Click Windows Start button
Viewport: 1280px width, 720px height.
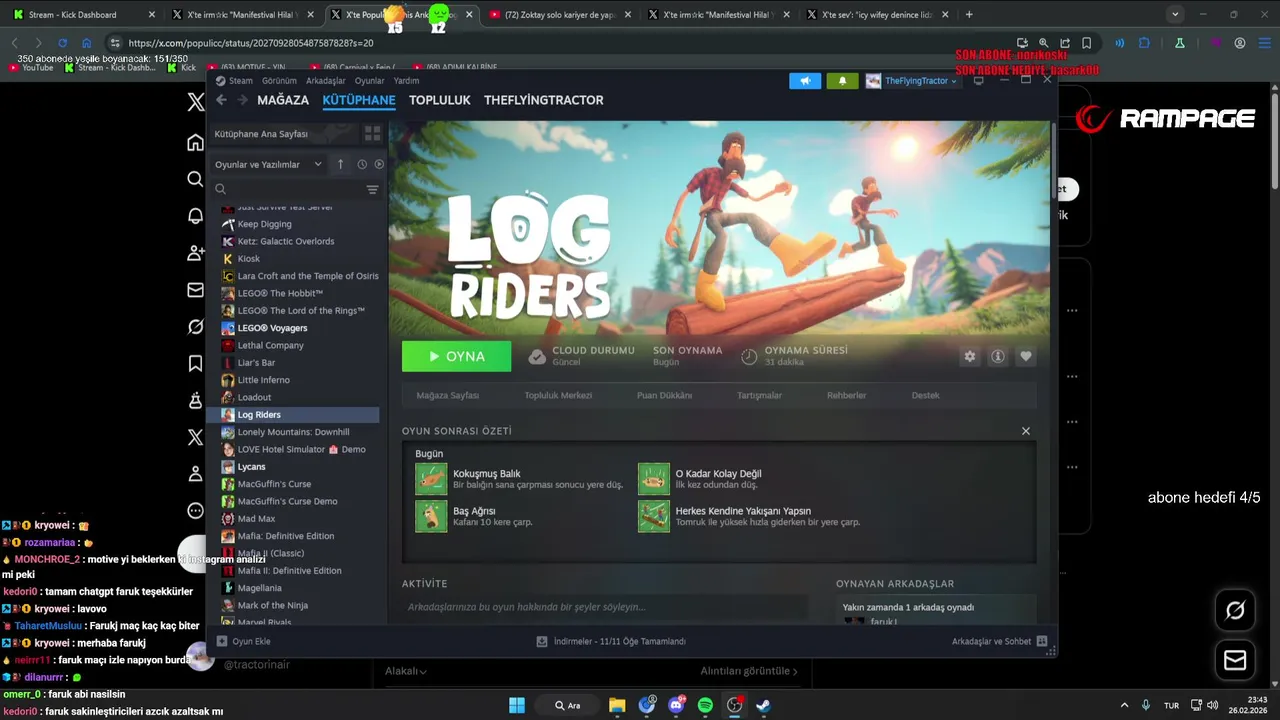tap(517, 705)
